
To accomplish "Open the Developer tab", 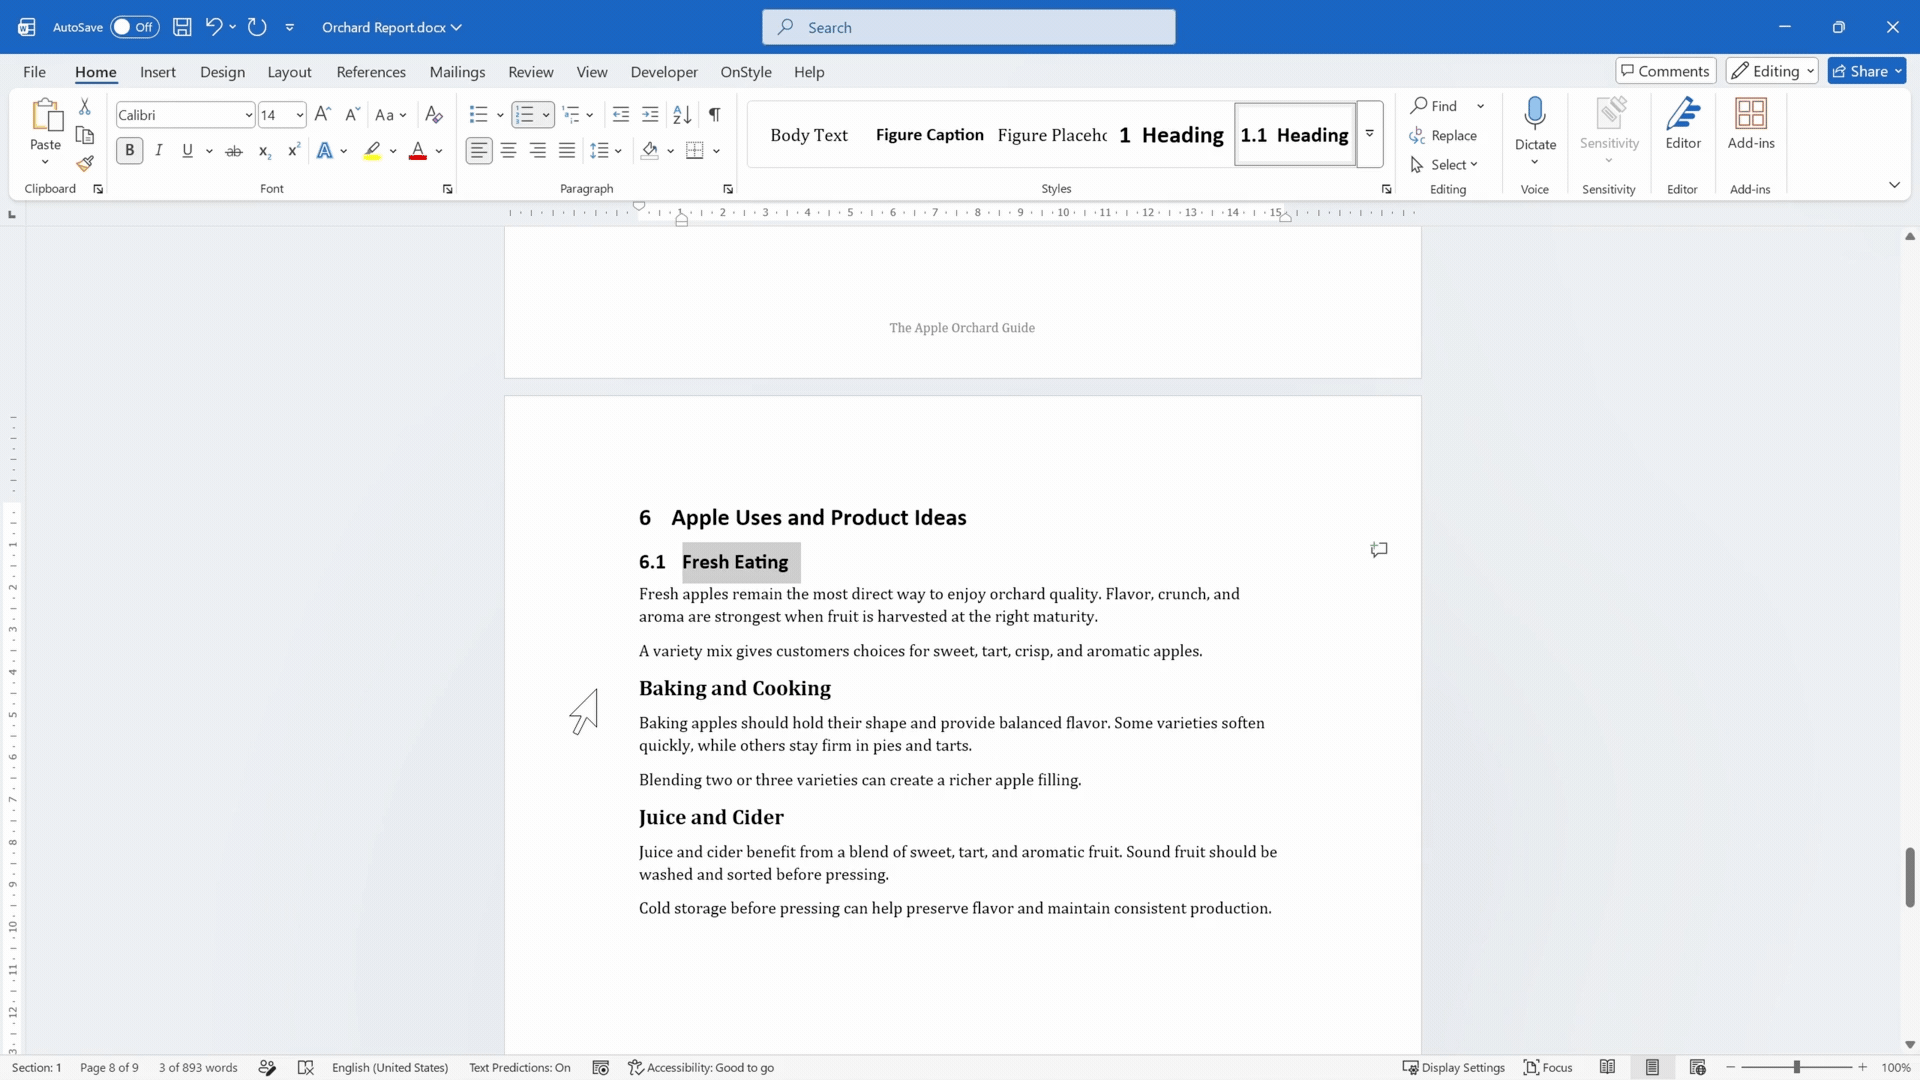I will pyautogui.click(x=664, y=72).
